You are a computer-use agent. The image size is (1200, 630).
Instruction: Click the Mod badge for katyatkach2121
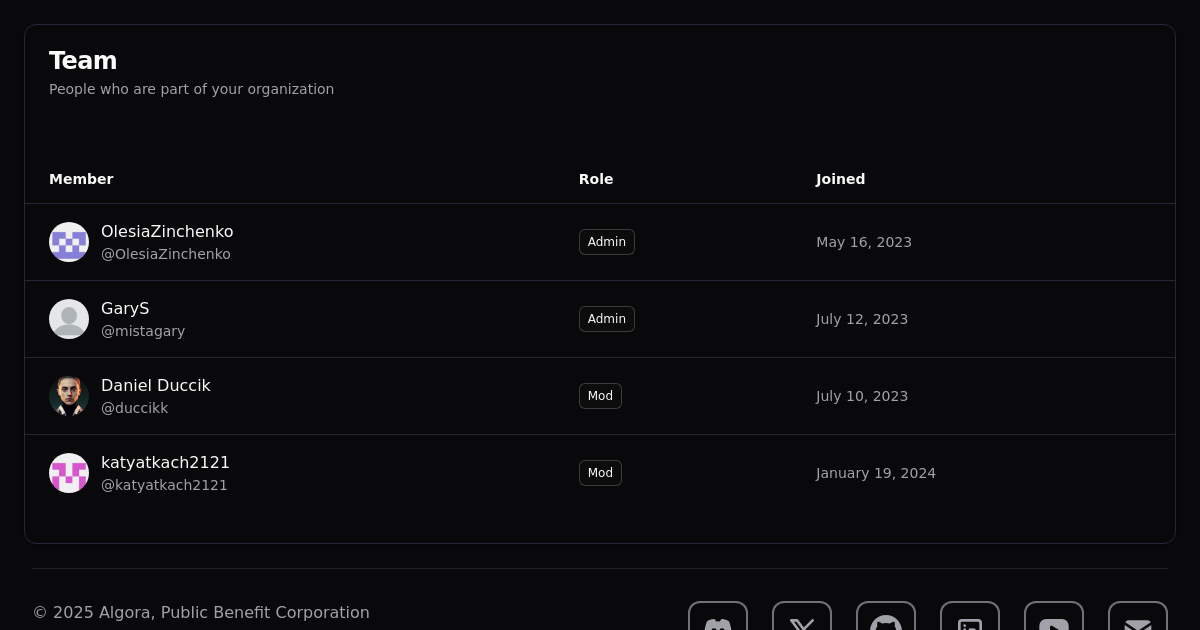point(600,473)
